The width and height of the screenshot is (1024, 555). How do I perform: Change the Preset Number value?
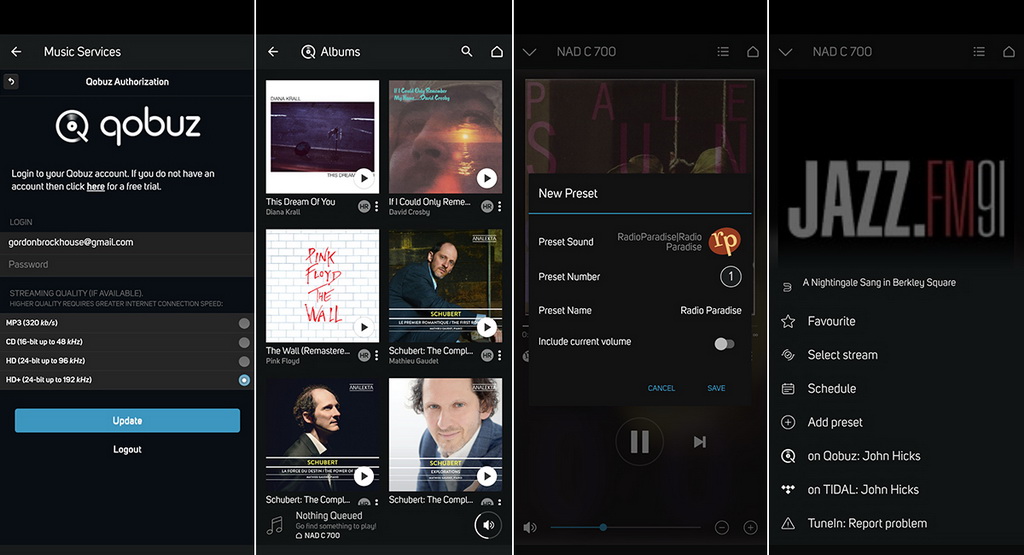731,277
